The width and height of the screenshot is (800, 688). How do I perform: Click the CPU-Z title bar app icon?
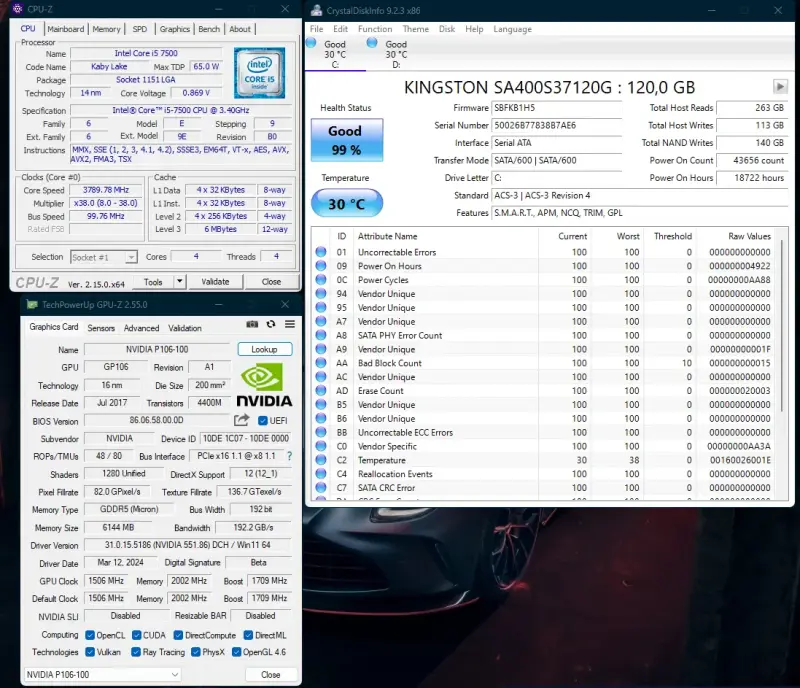click(17, 9)
